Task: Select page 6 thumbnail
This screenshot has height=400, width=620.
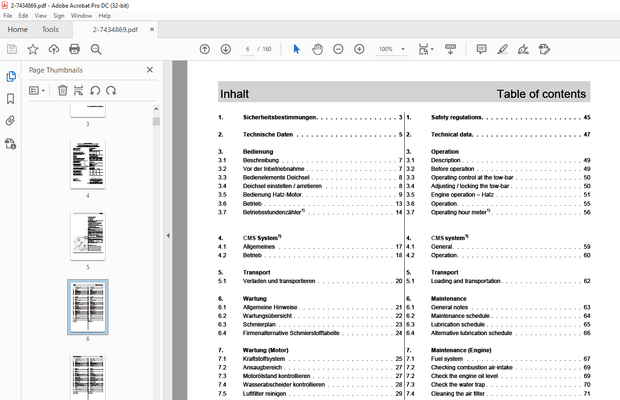Action: point(88,307)
